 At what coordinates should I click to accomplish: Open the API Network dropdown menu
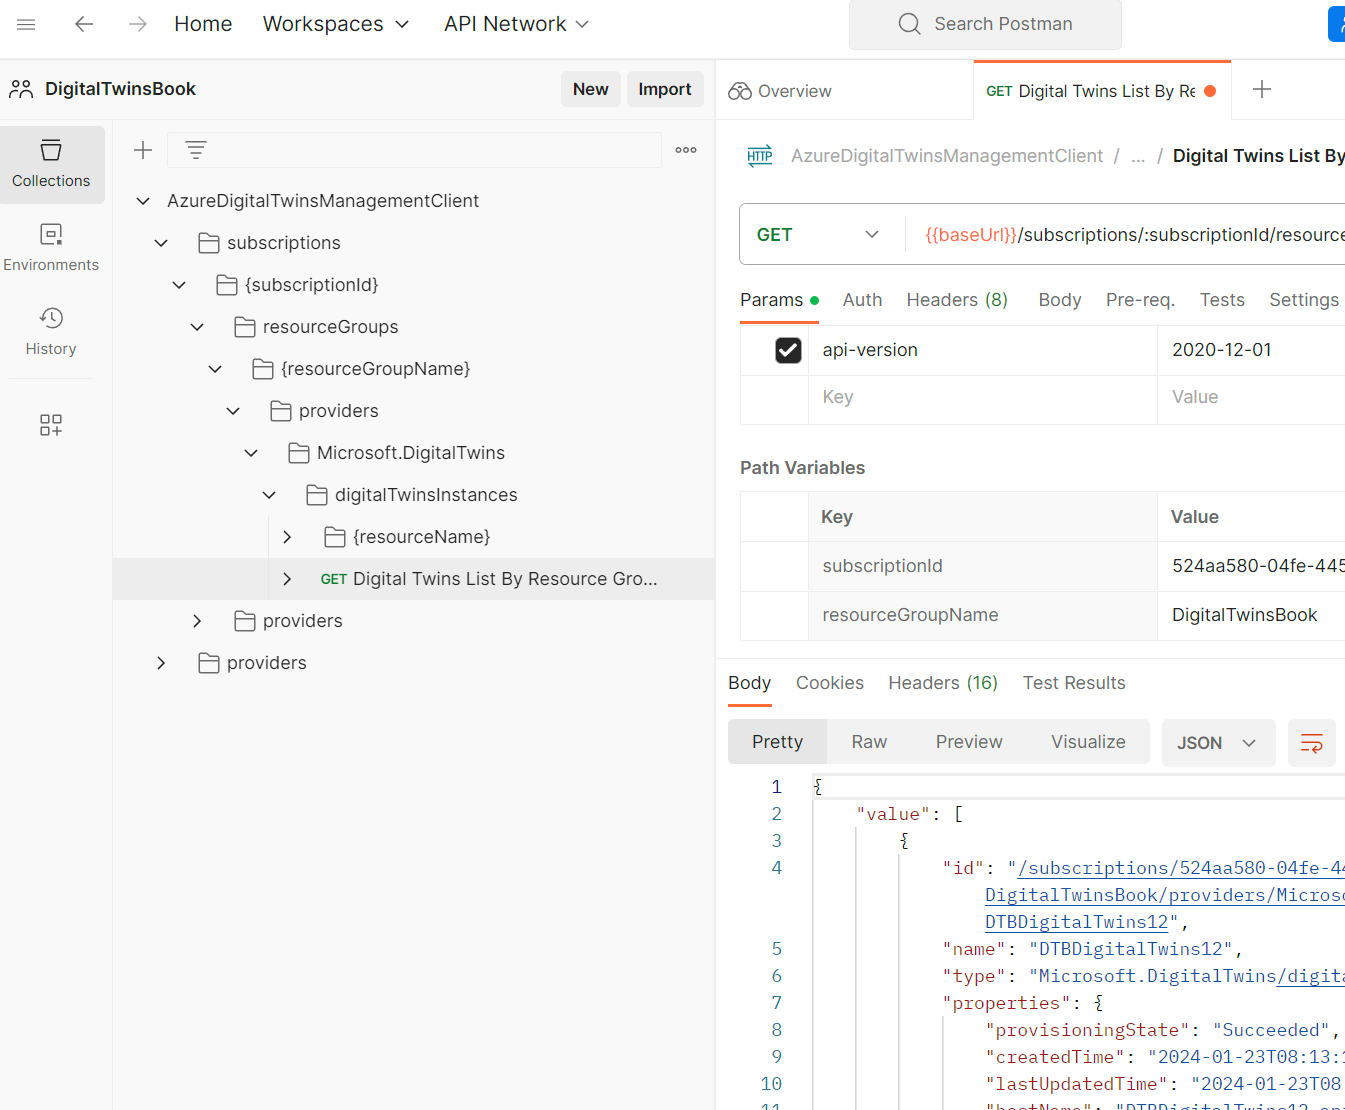coord(517,24)
